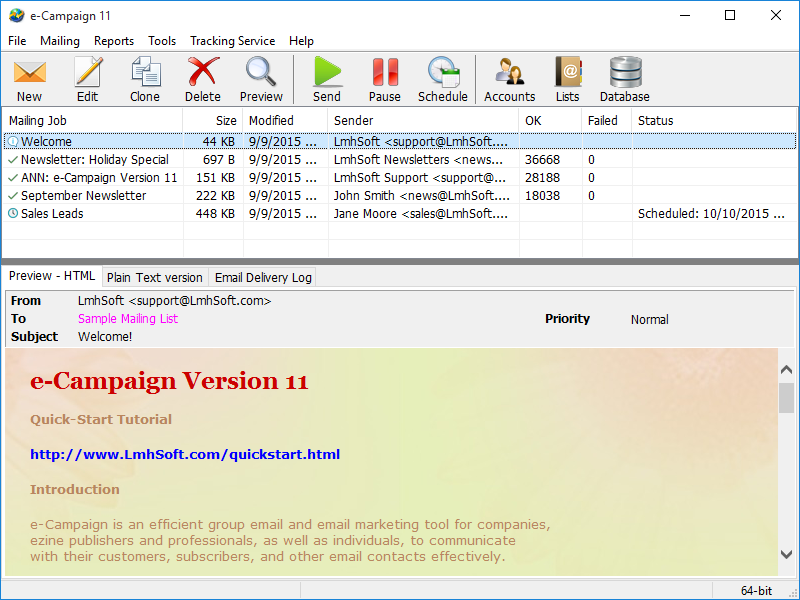This screenshot has height=600, width=800.
Task: Click checkmark icon of Newsletter: Holiday Special
Action: click(13, 160)
